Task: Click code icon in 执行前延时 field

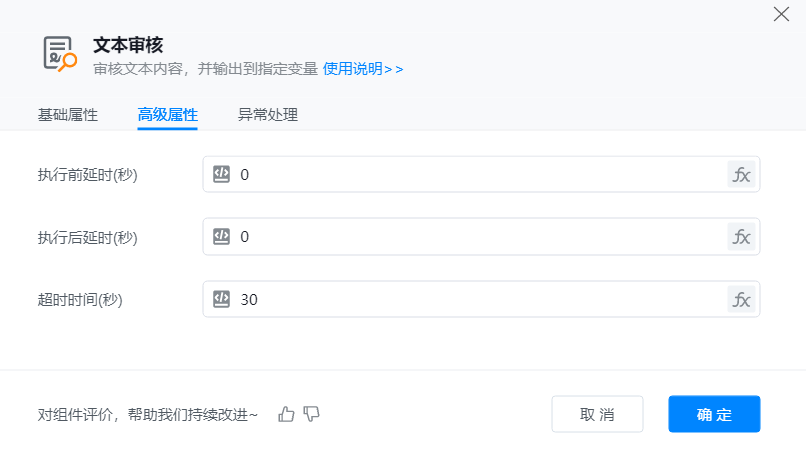Action: 222,175
